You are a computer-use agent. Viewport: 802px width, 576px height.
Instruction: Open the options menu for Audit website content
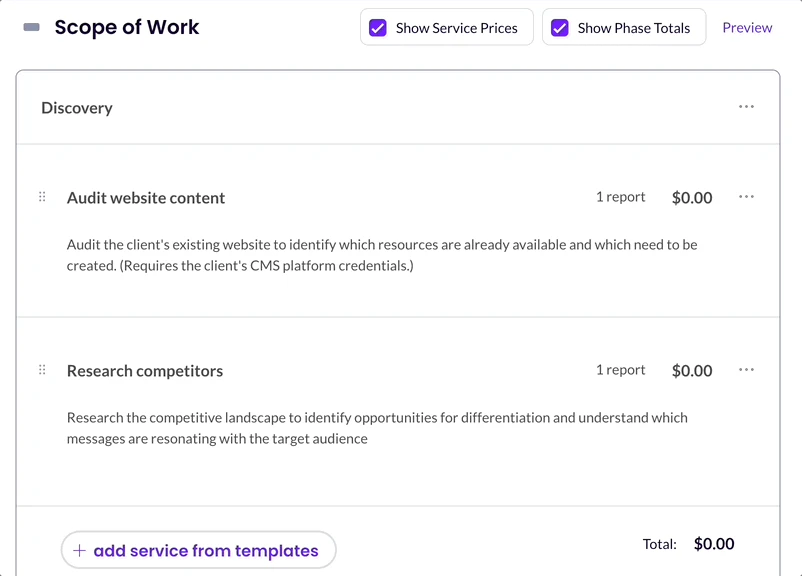tap(746, 196)
